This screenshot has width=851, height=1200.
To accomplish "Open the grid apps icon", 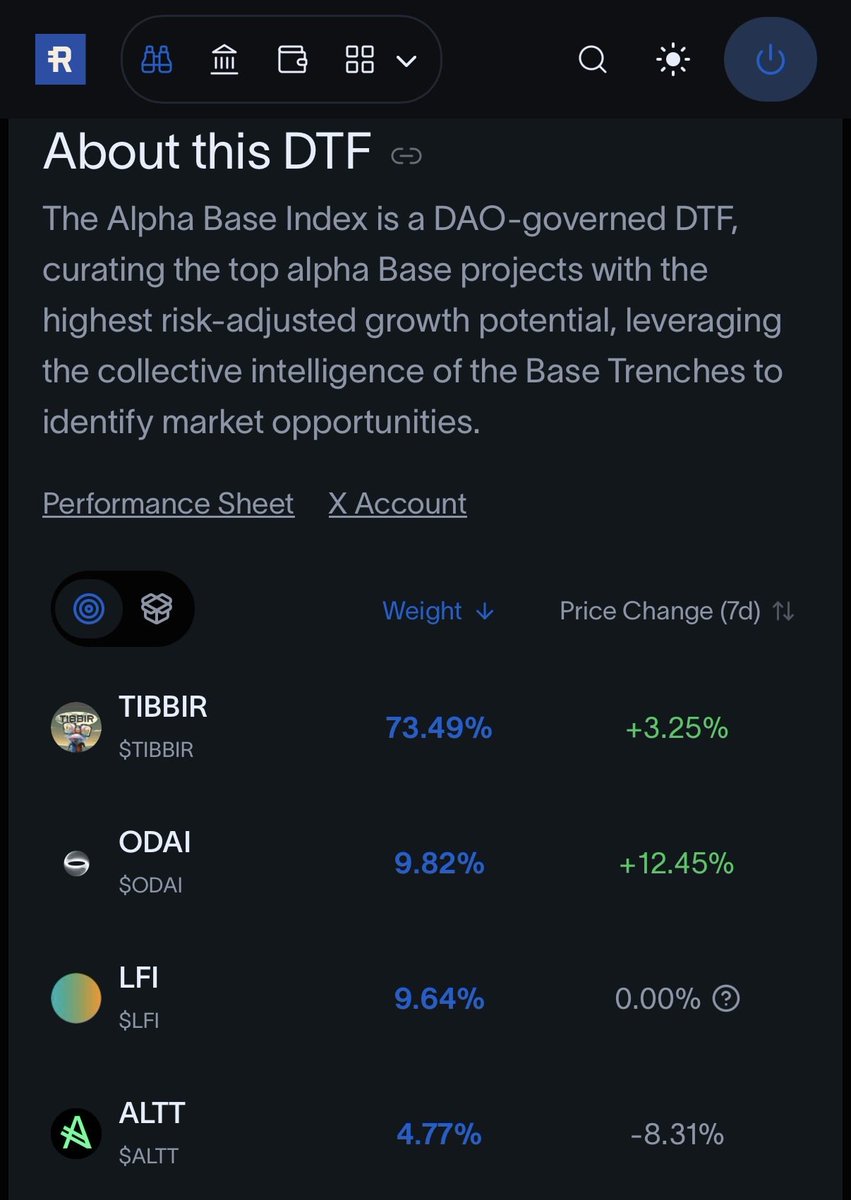I will coord(360,60).
